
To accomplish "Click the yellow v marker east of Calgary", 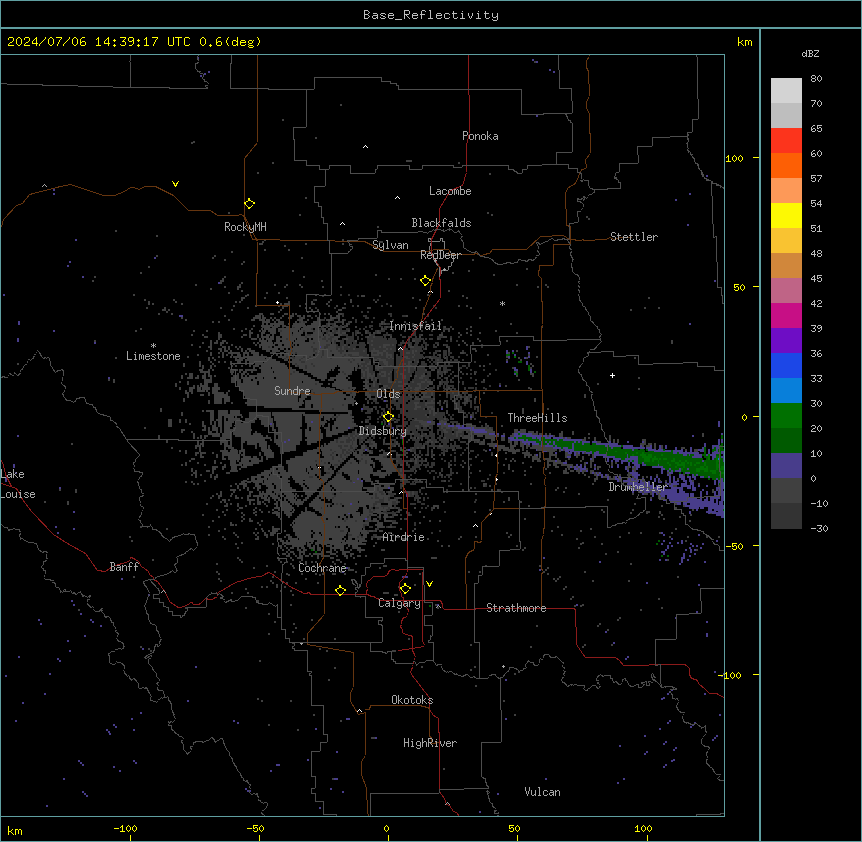I will click(429, 584).
